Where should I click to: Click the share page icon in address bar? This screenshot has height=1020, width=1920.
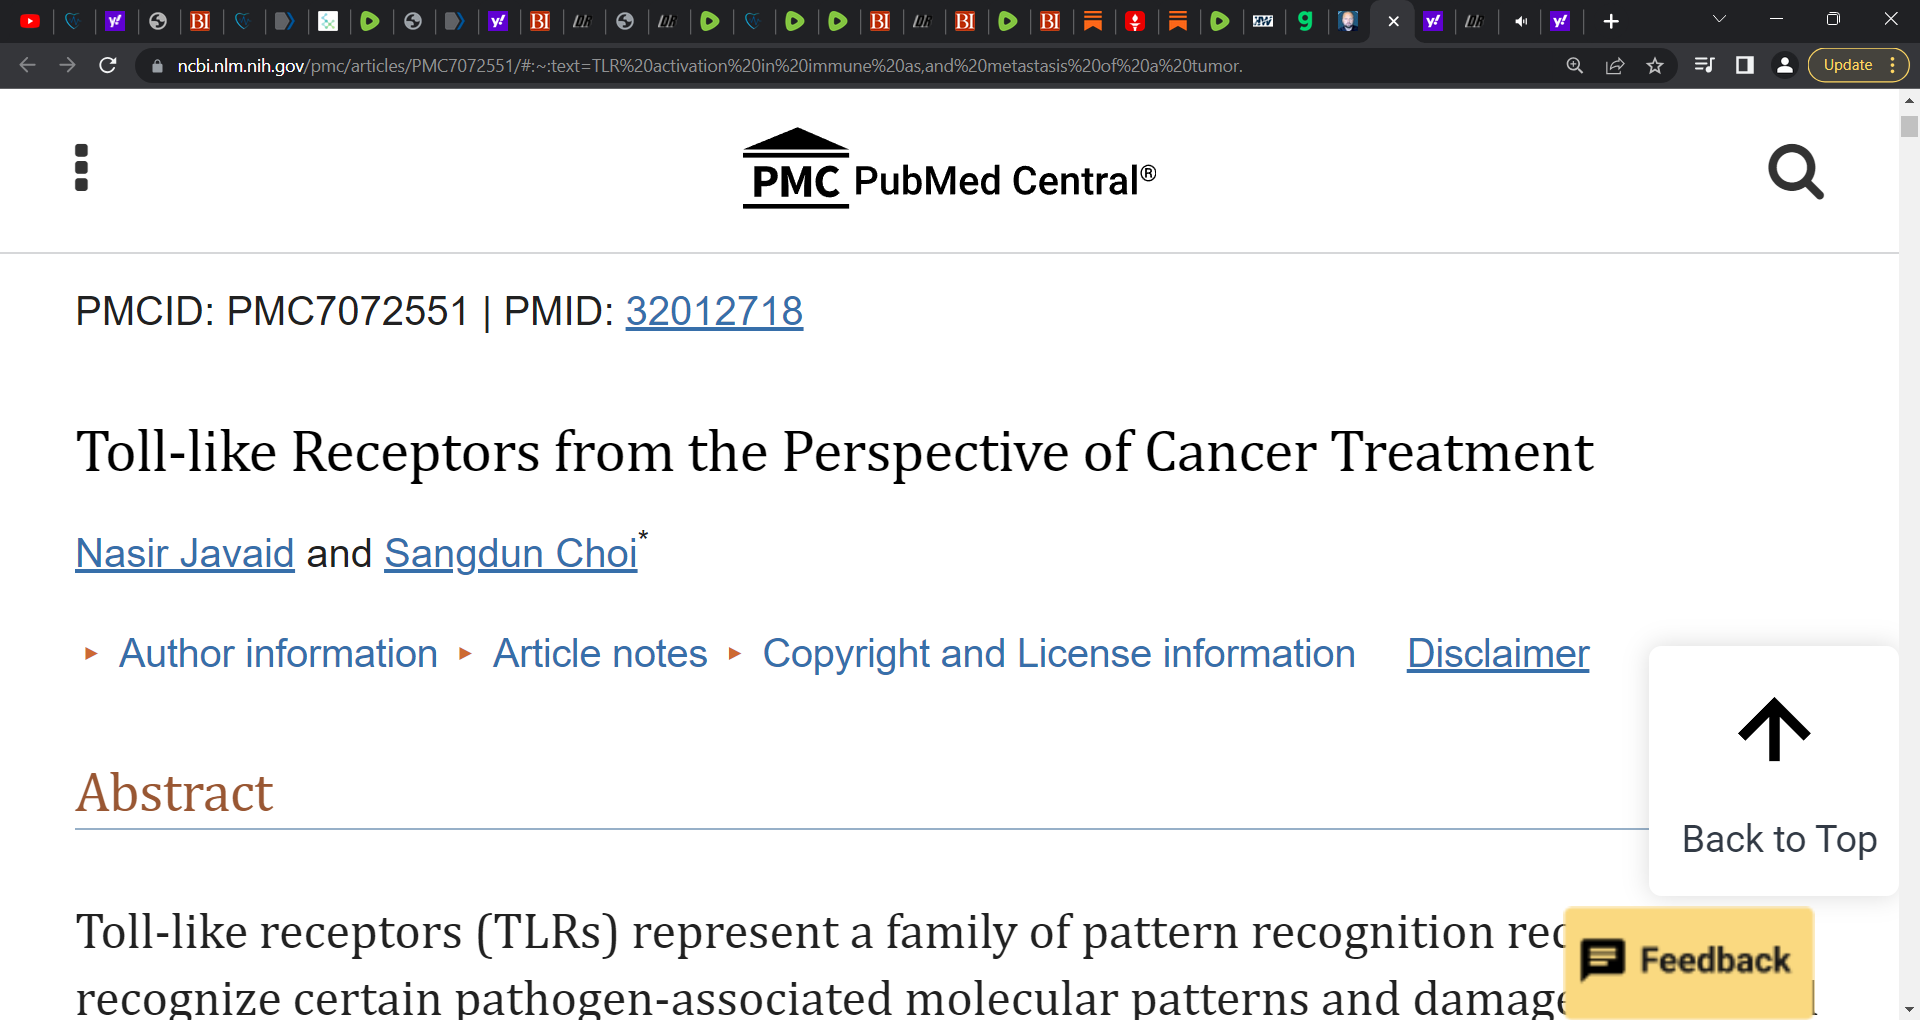[1615, 66]
